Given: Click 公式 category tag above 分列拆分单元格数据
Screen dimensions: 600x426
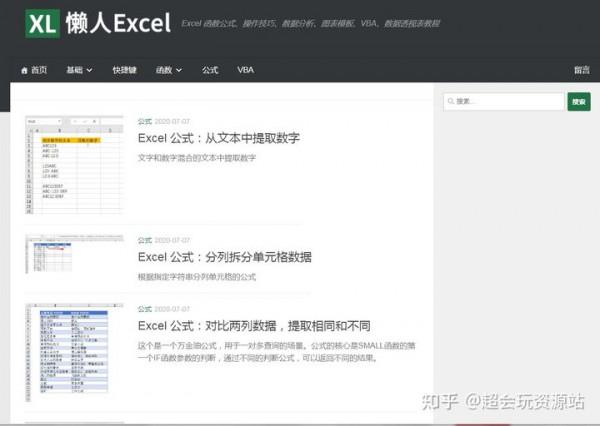Looking at the screenshot, I should click(144, 240).
